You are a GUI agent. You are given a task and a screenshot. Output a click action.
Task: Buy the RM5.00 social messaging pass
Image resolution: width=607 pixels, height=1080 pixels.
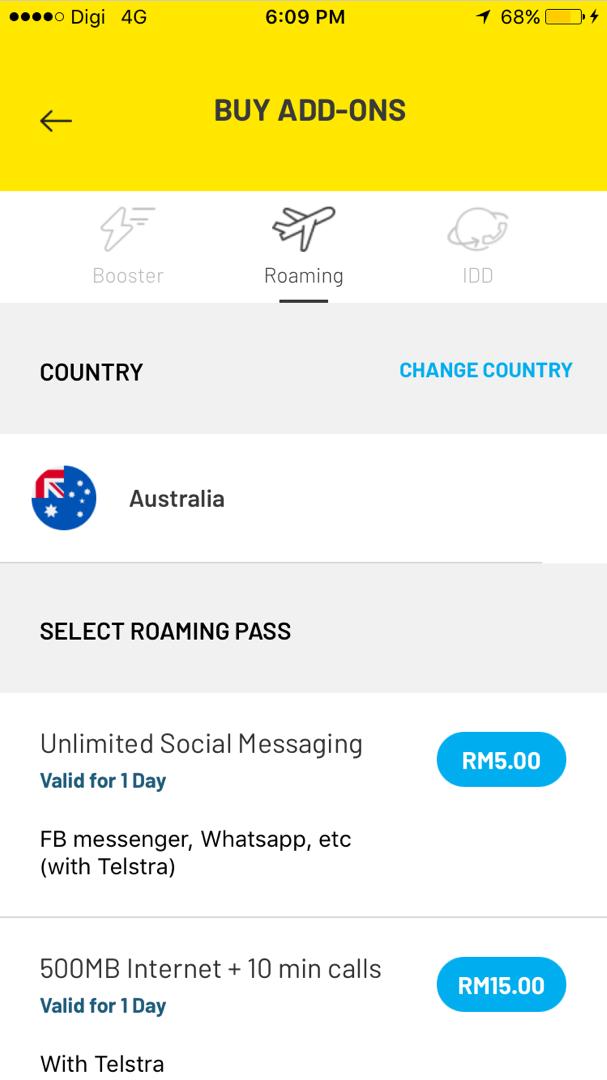[501, 760]
